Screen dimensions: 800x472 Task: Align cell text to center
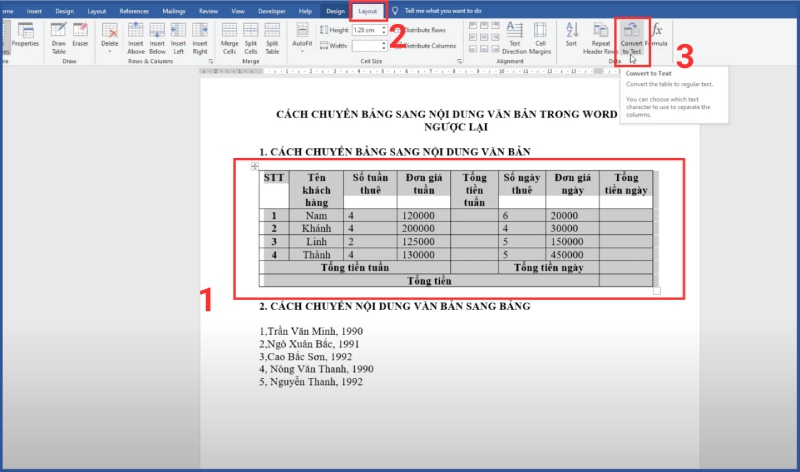484,37
